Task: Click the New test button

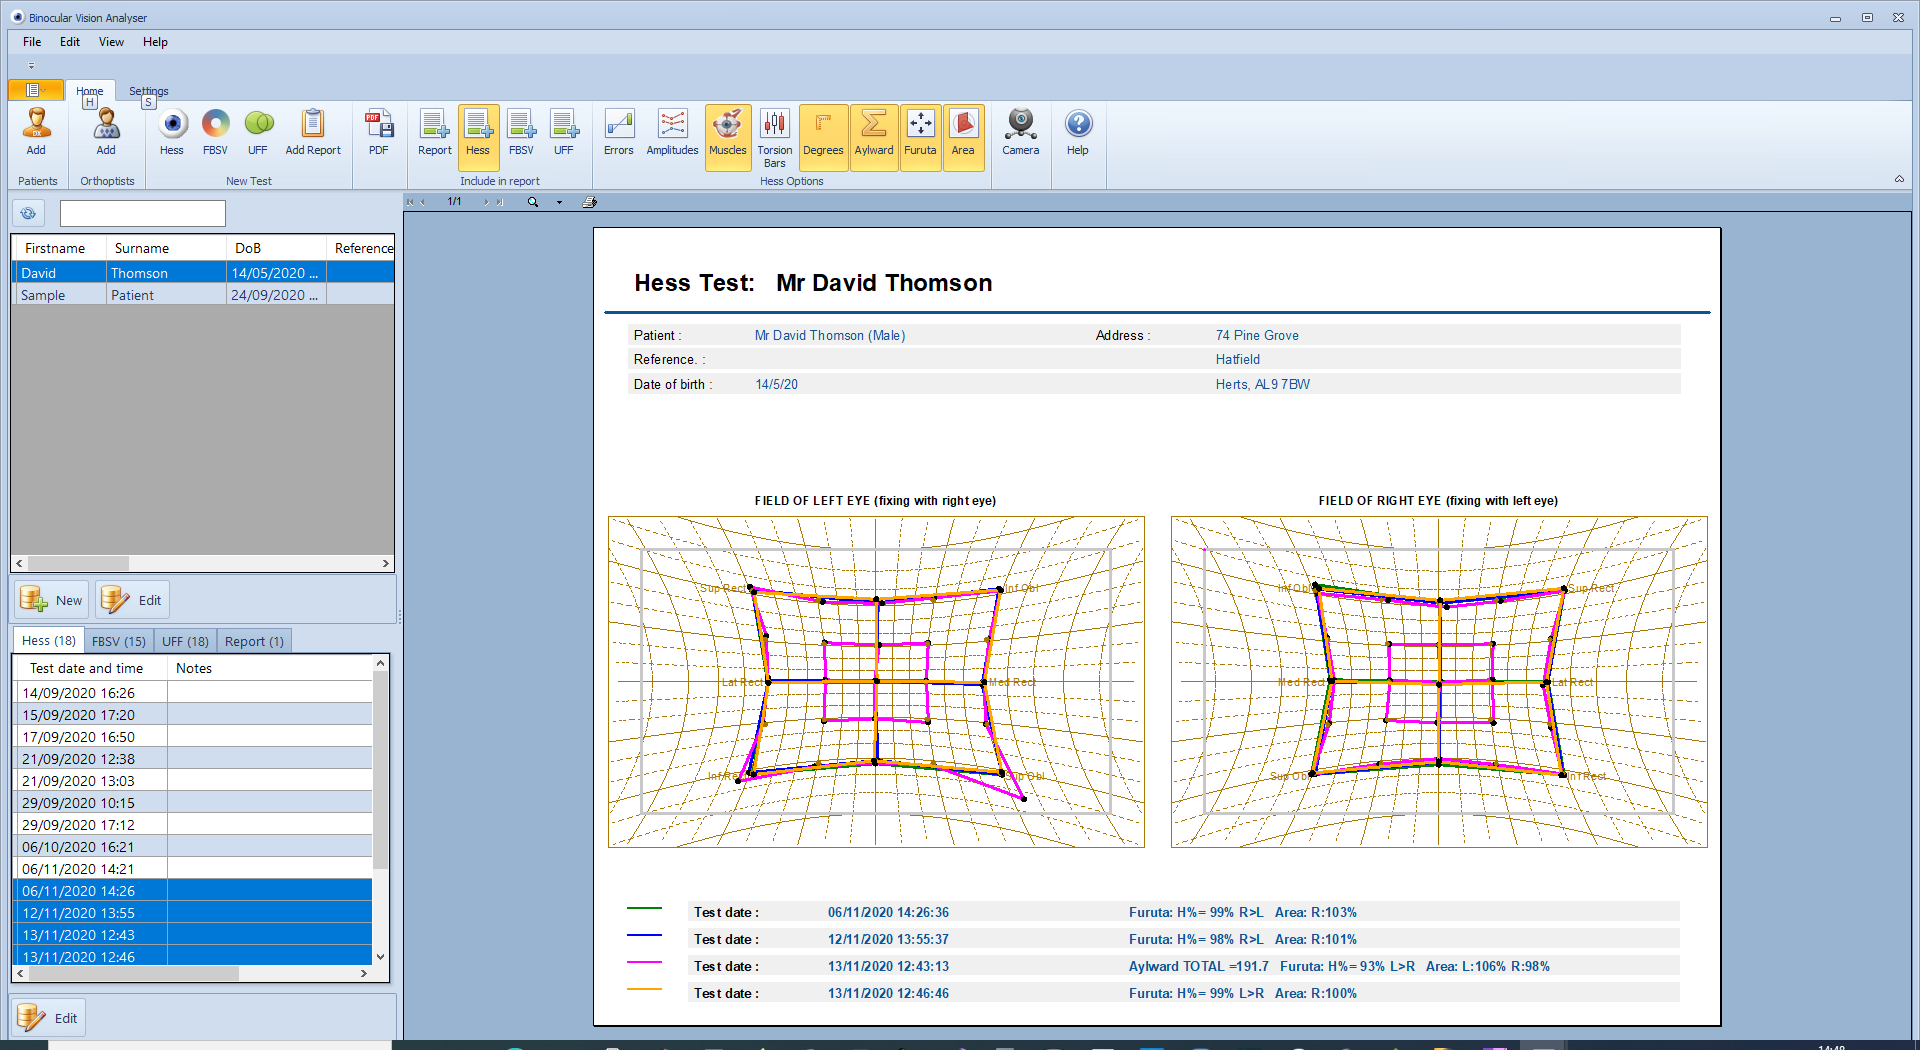Action: (52, 600)
